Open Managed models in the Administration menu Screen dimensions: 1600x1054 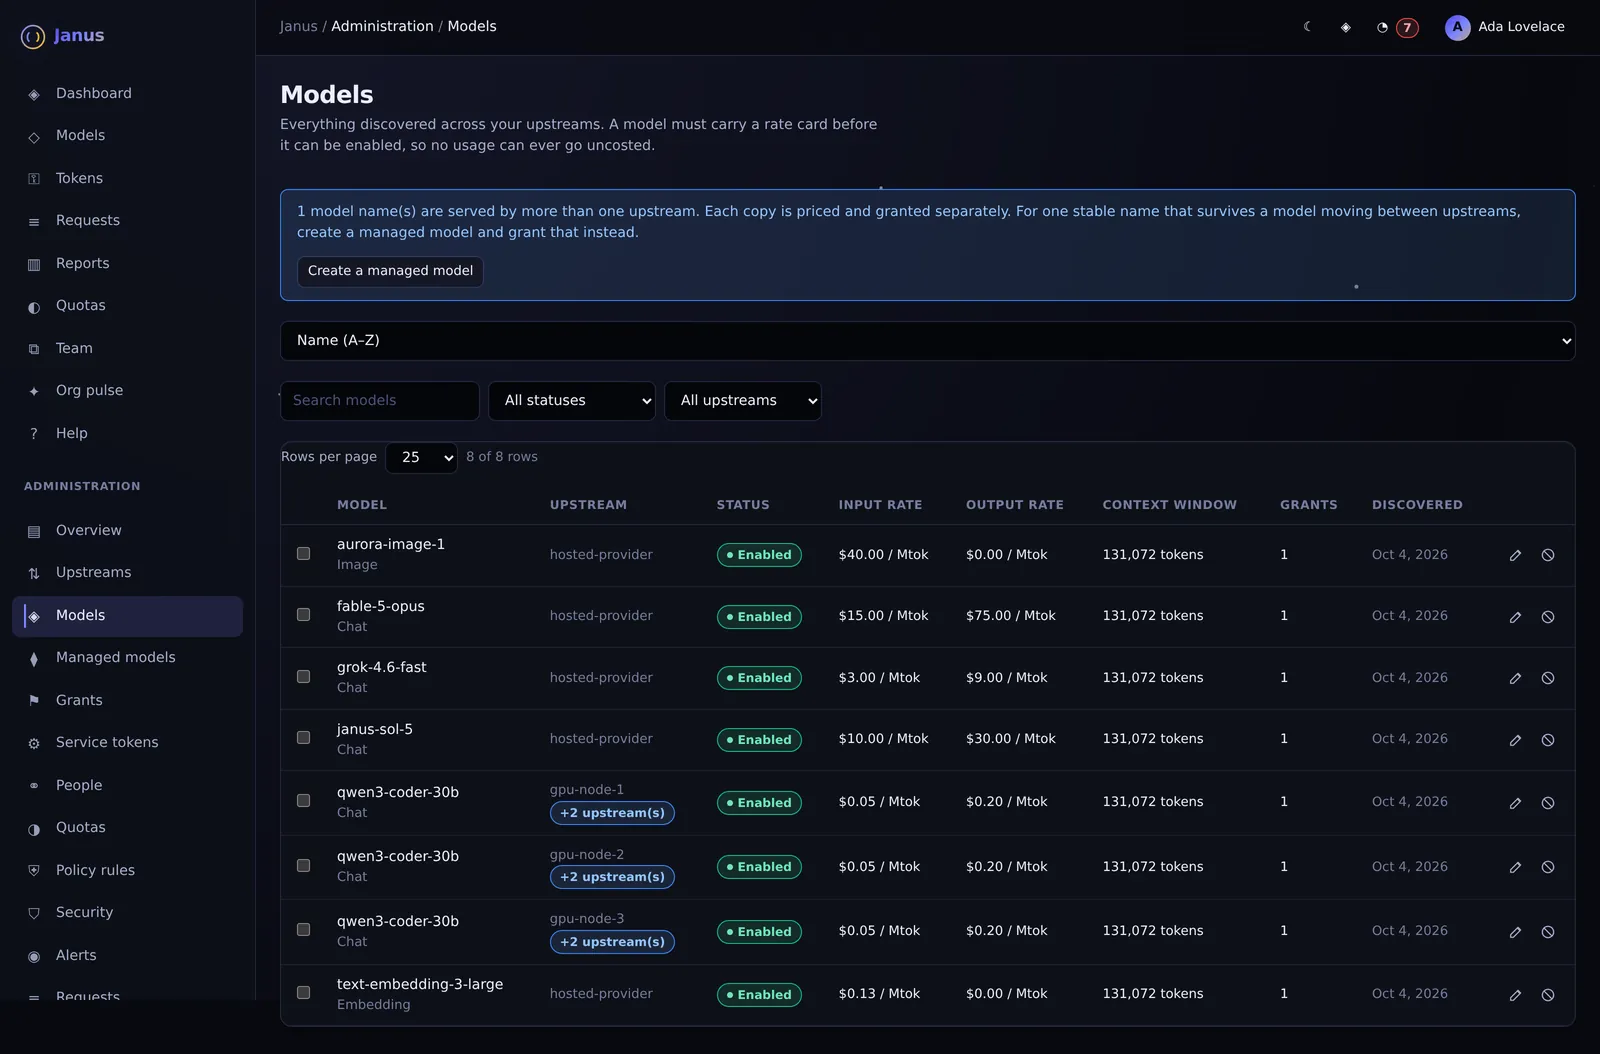tap(127, 658)
